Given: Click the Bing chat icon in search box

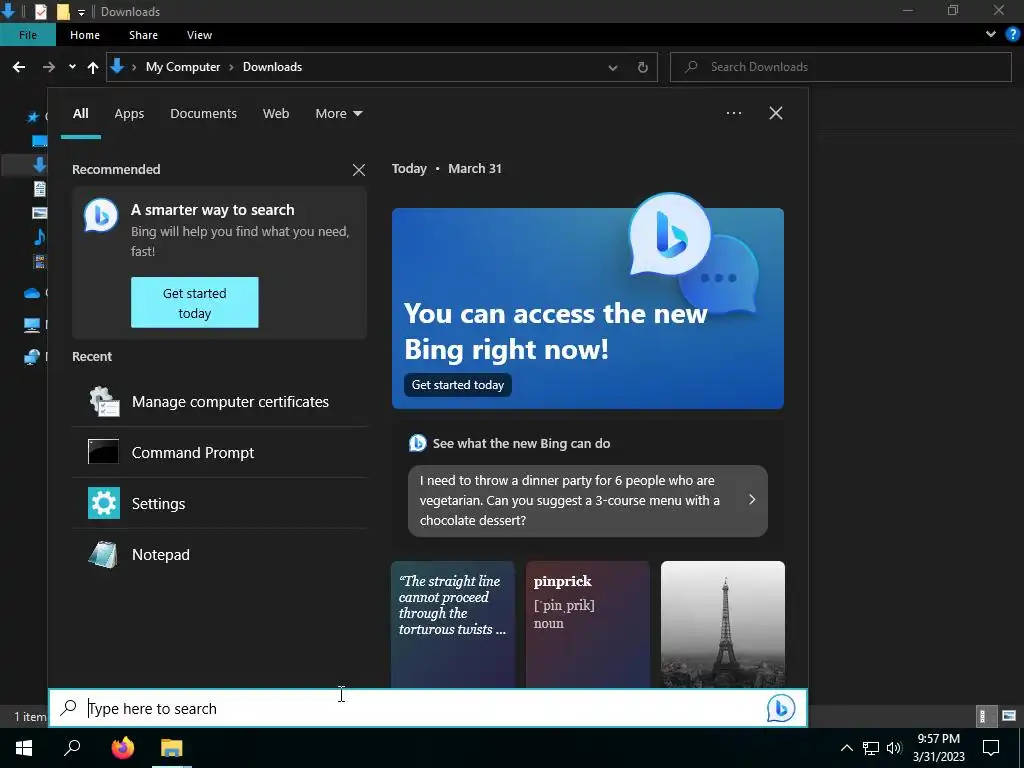Looking at the screenshot, I should click(x=780, y=708).
